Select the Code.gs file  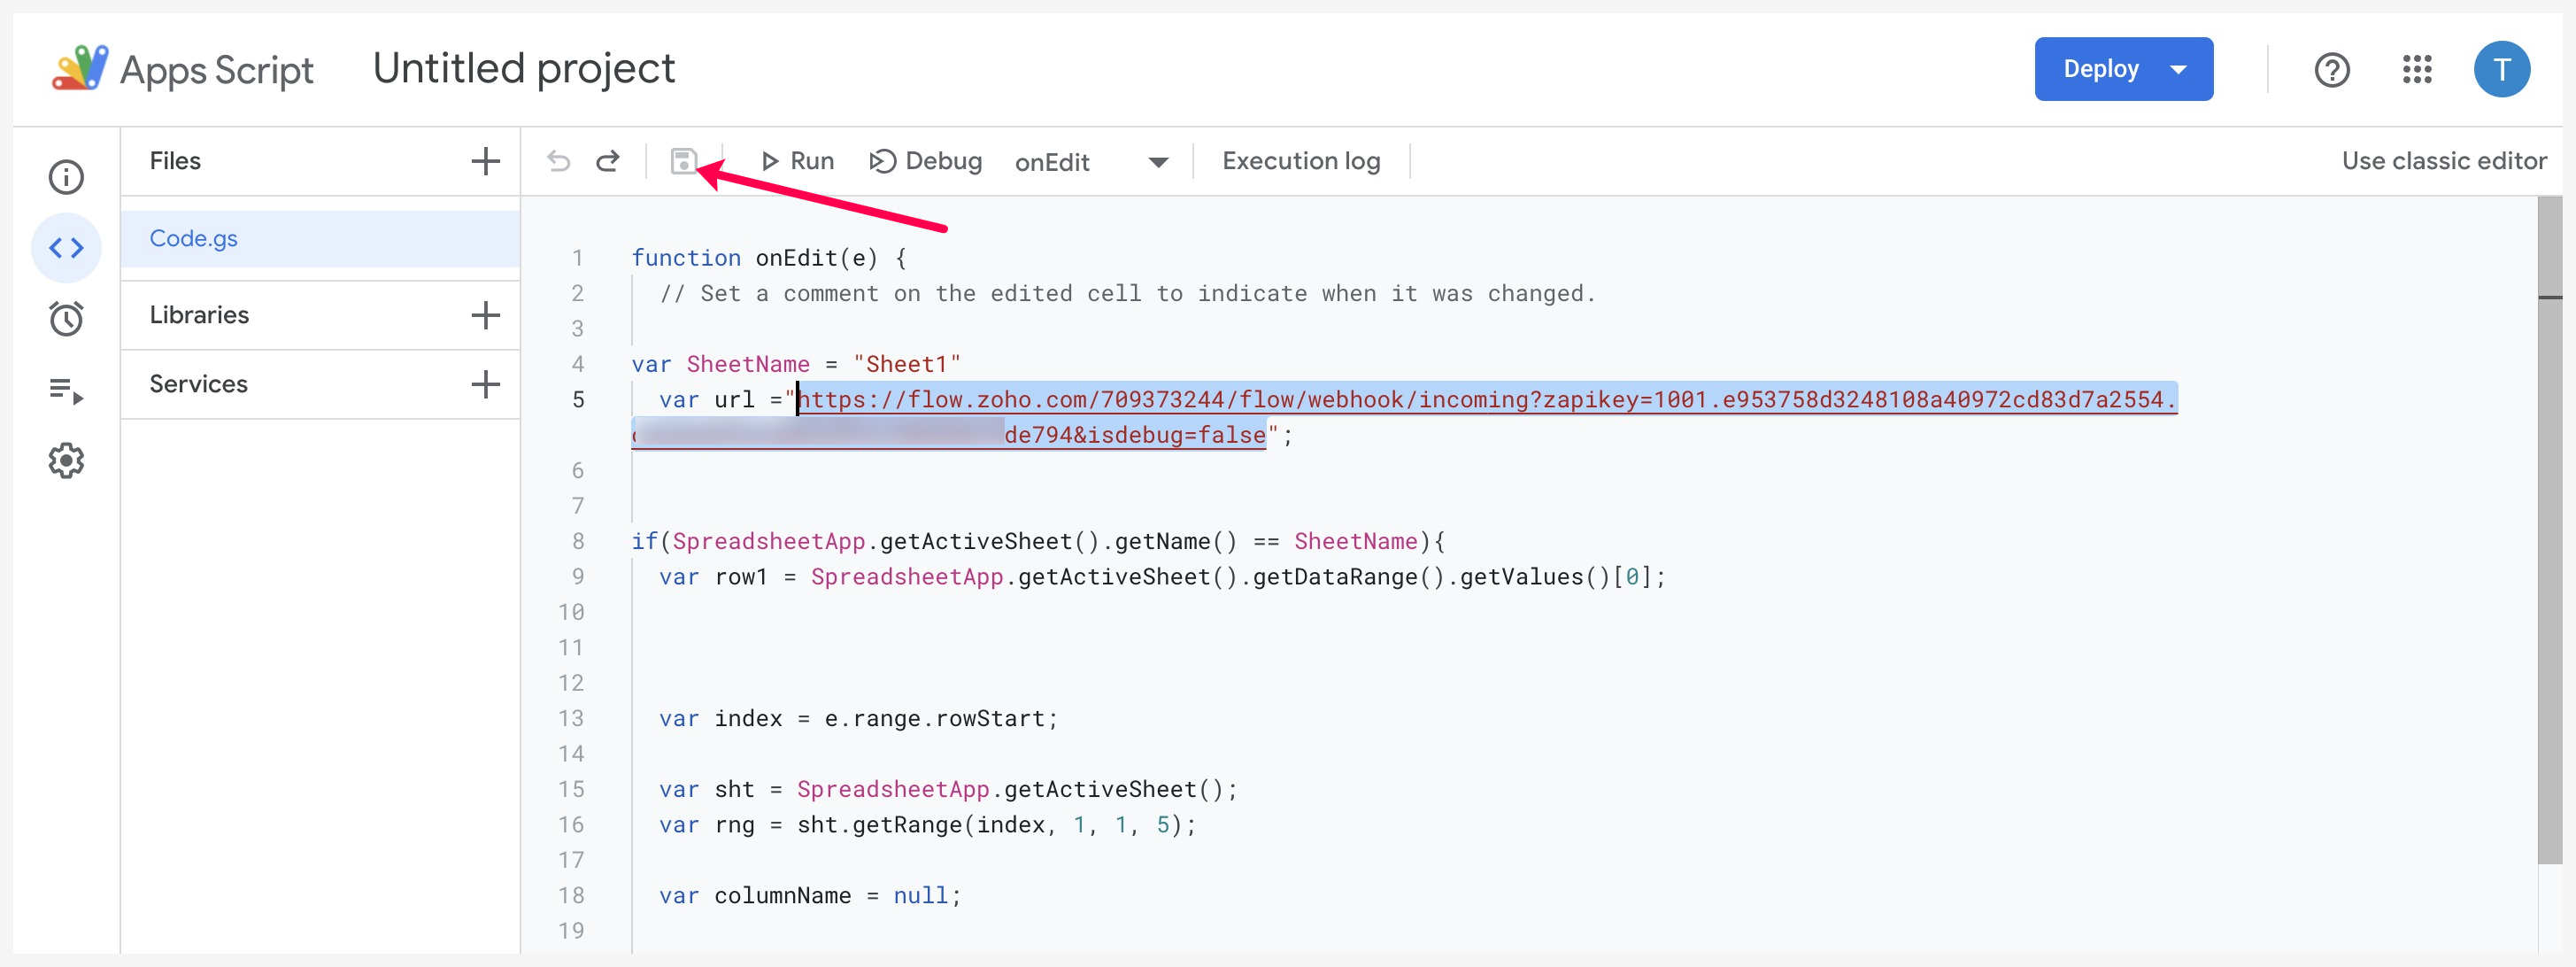(194, 238)
